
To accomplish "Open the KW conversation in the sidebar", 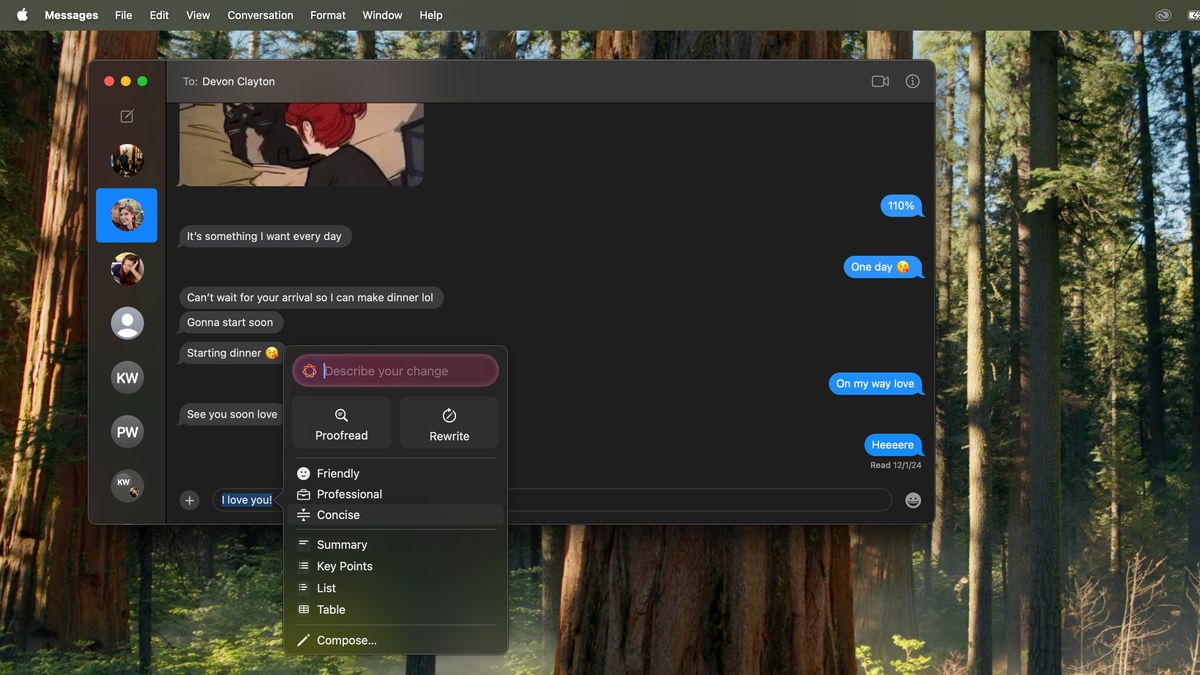I will [x=127, y=377].
